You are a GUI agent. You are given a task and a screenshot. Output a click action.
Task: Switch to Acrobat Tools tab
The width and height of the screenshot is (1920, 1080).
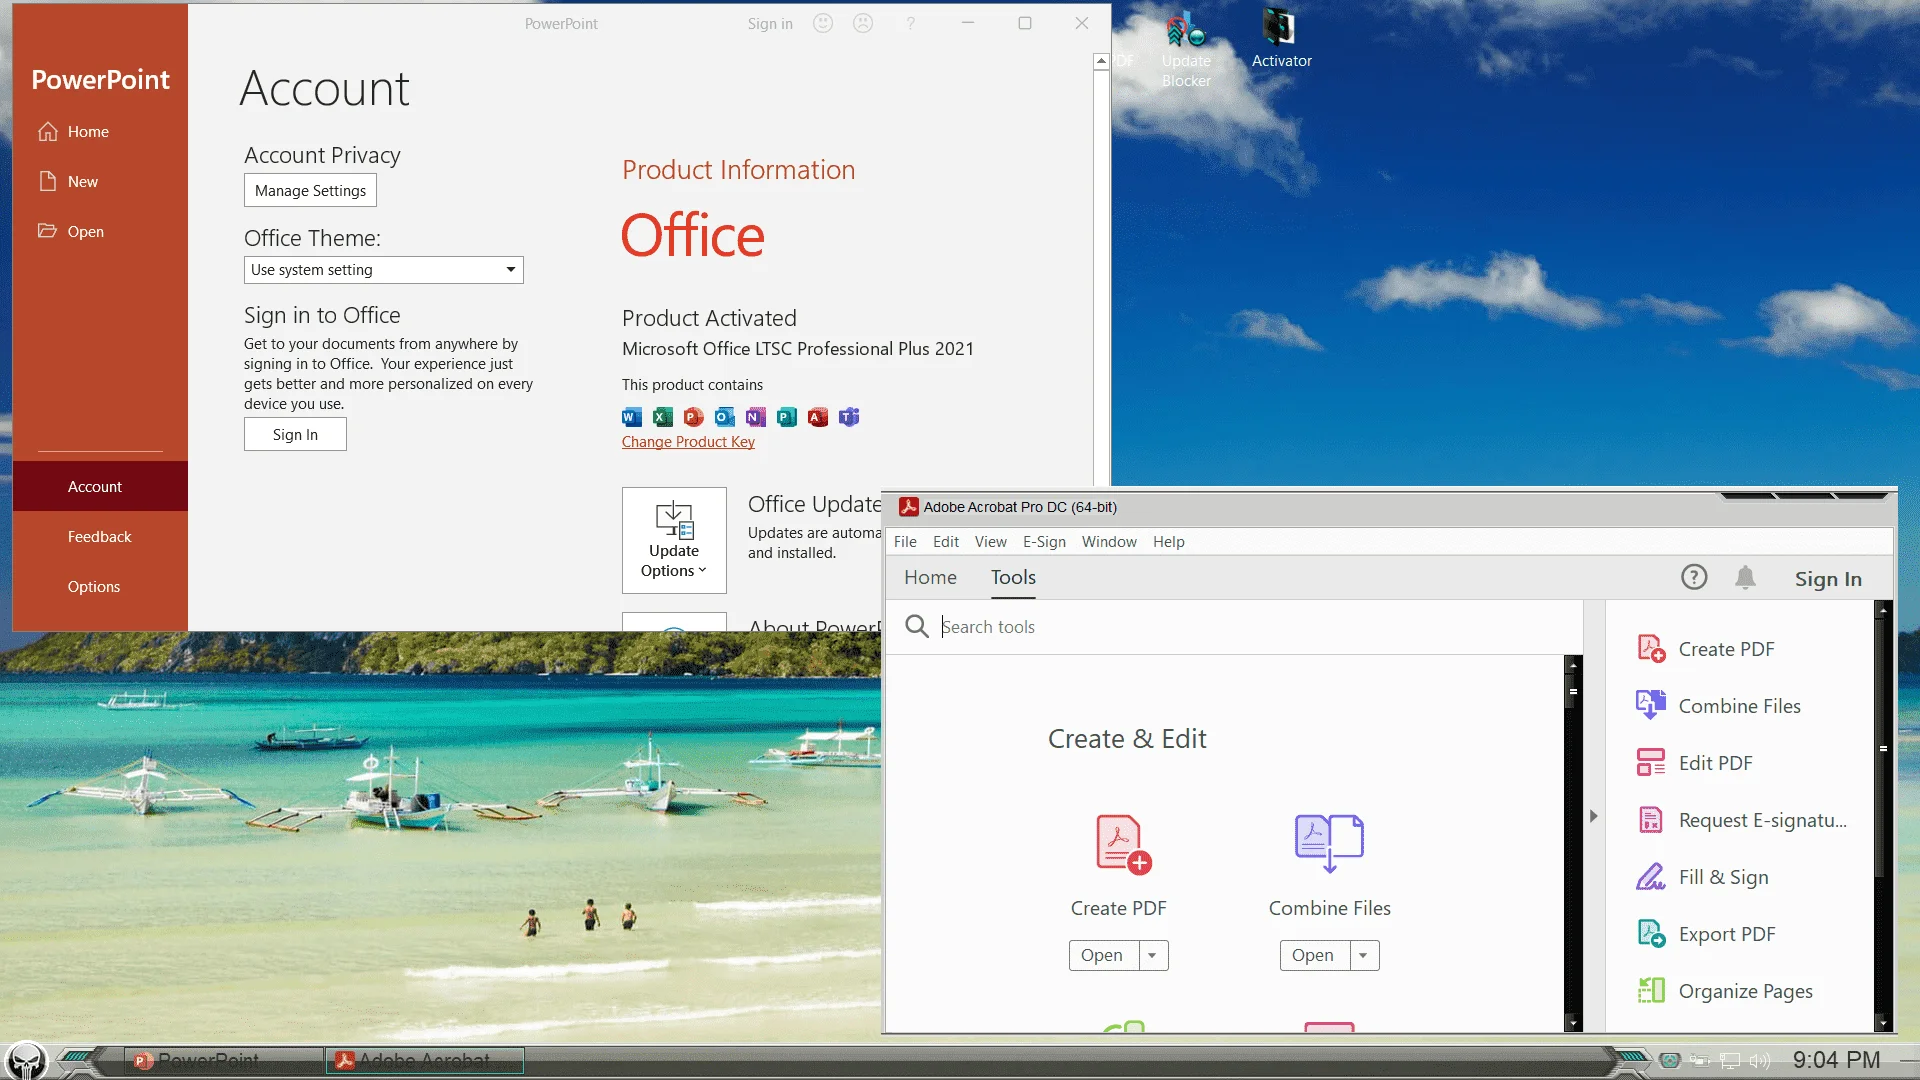[1013, 577]
